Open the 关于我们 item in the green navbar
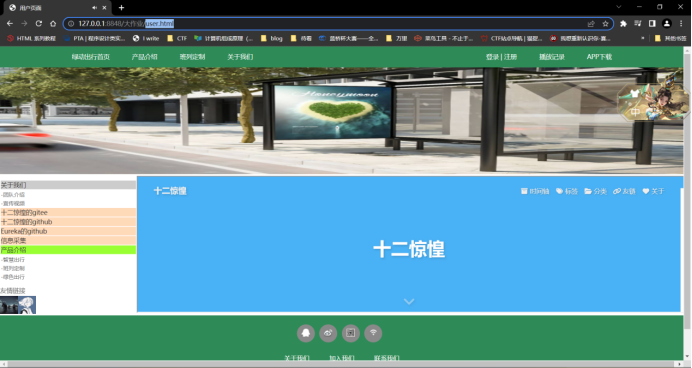 (x=240, y=57)
